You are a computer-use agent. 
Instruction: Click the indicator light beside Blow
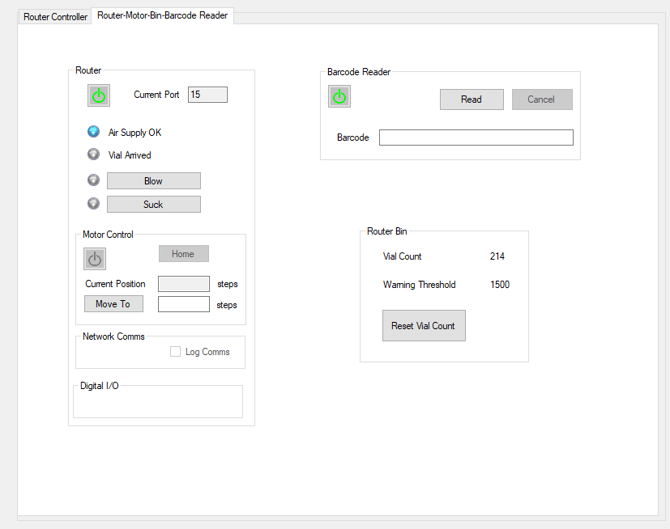[94, 180]
